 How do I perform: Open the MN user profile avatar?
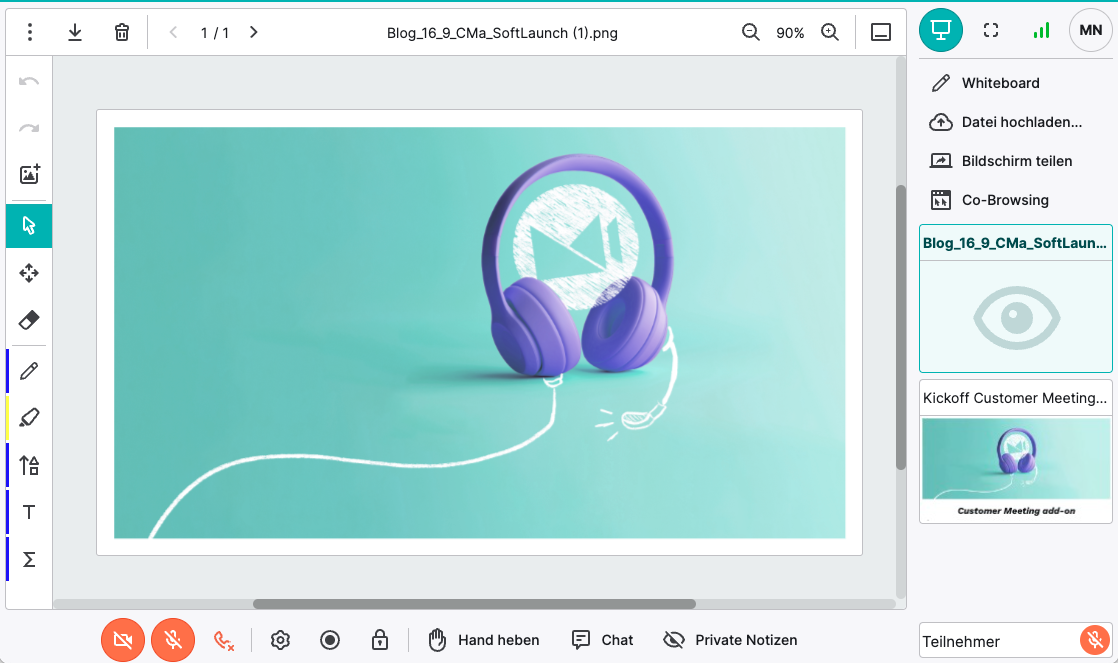click(1090, 30)
